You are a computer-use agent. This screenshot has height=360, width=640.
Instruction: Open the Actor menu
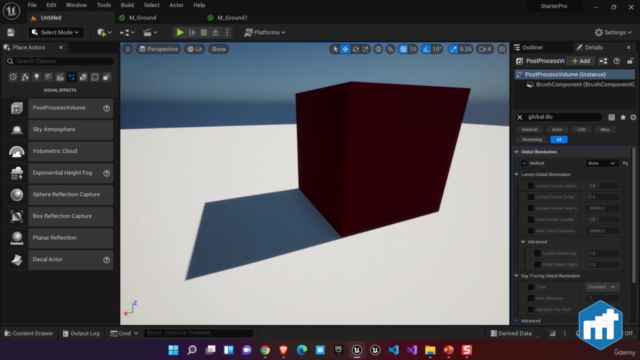coord(176,5)
